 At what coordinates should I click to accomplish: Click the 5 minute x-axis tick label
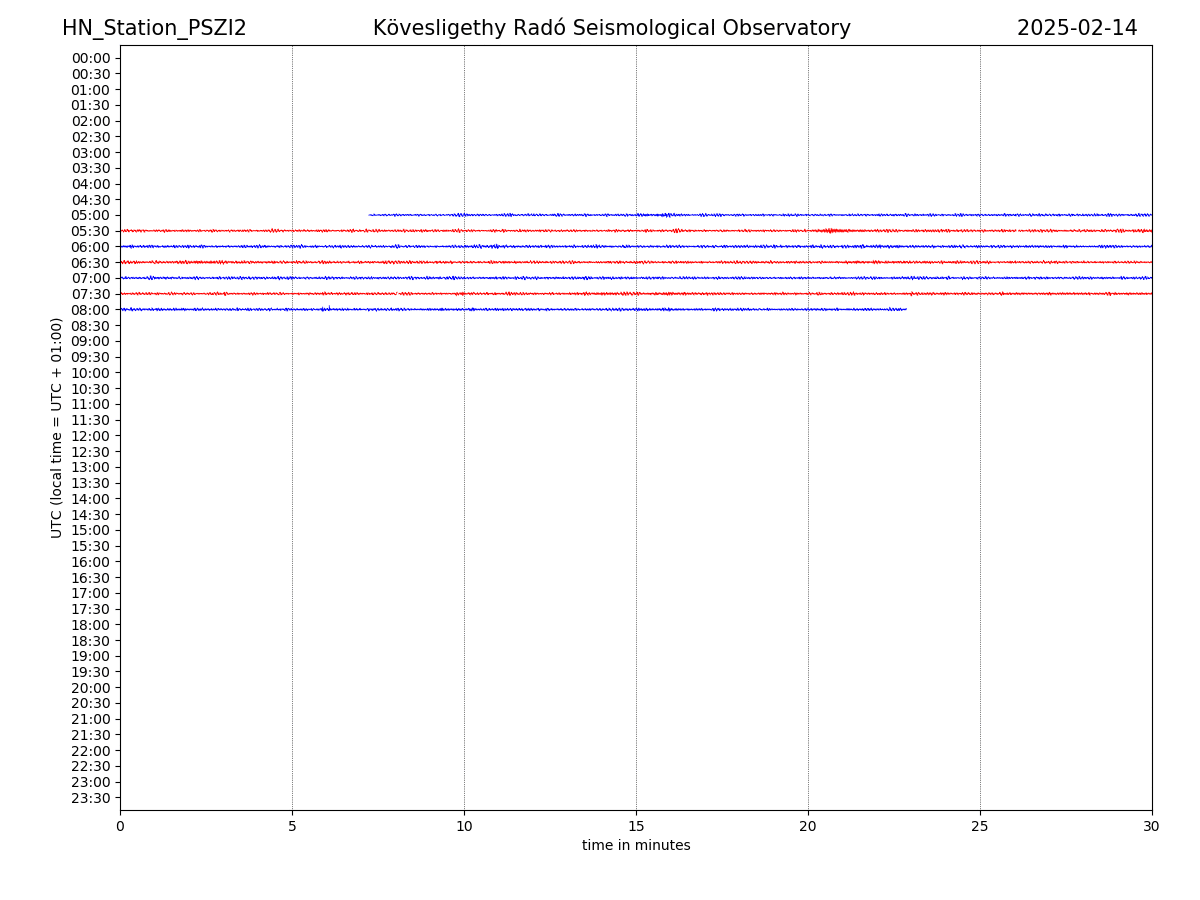(292, 827)
